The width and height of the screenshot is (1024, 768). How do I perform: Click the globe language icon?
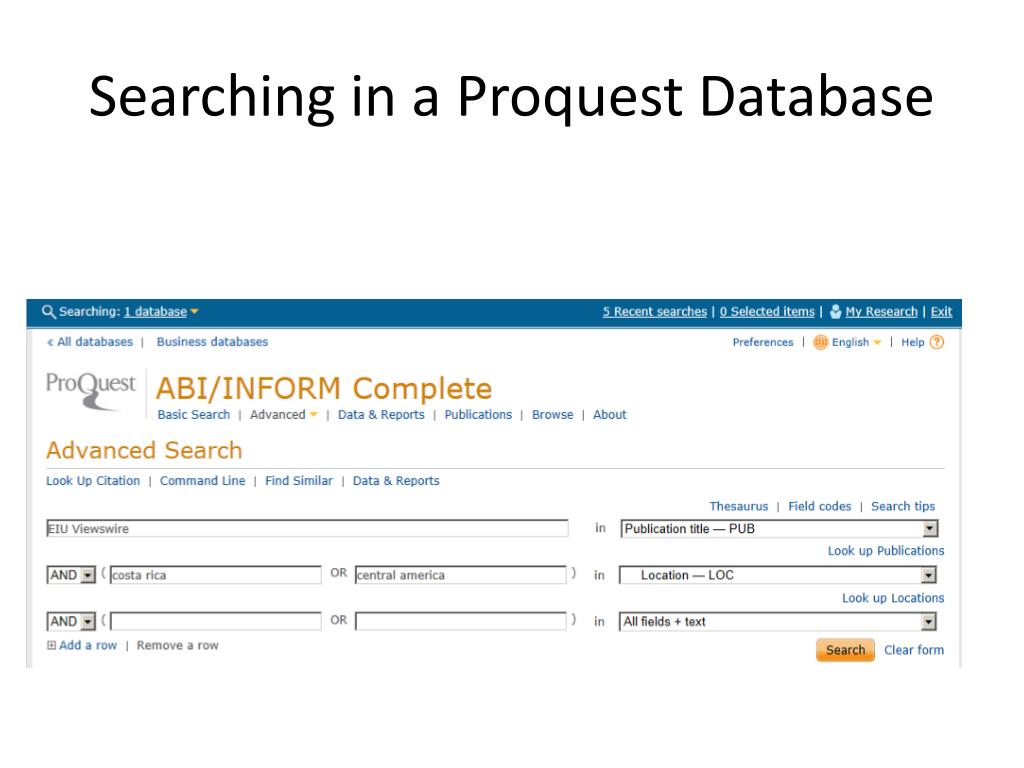[821, 342]
